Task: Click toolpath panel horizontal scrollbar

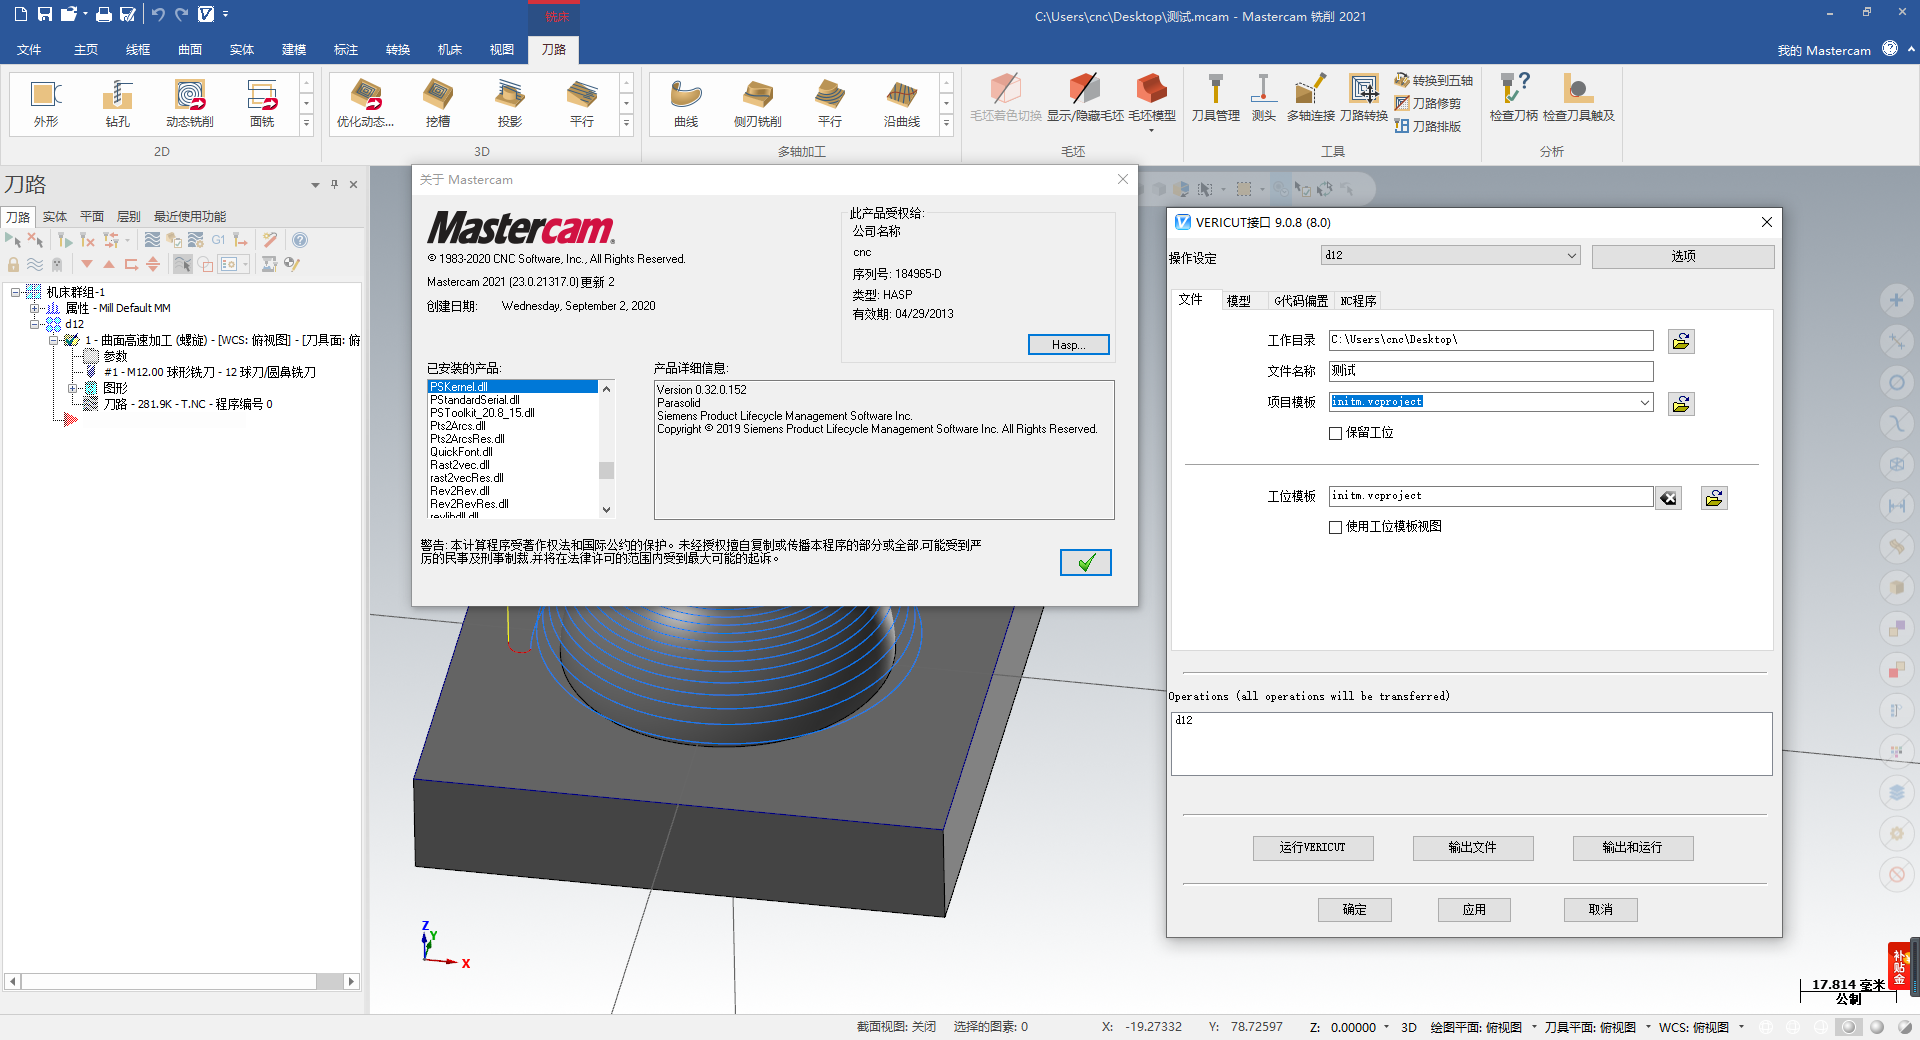Action: [x=182, y=982]
